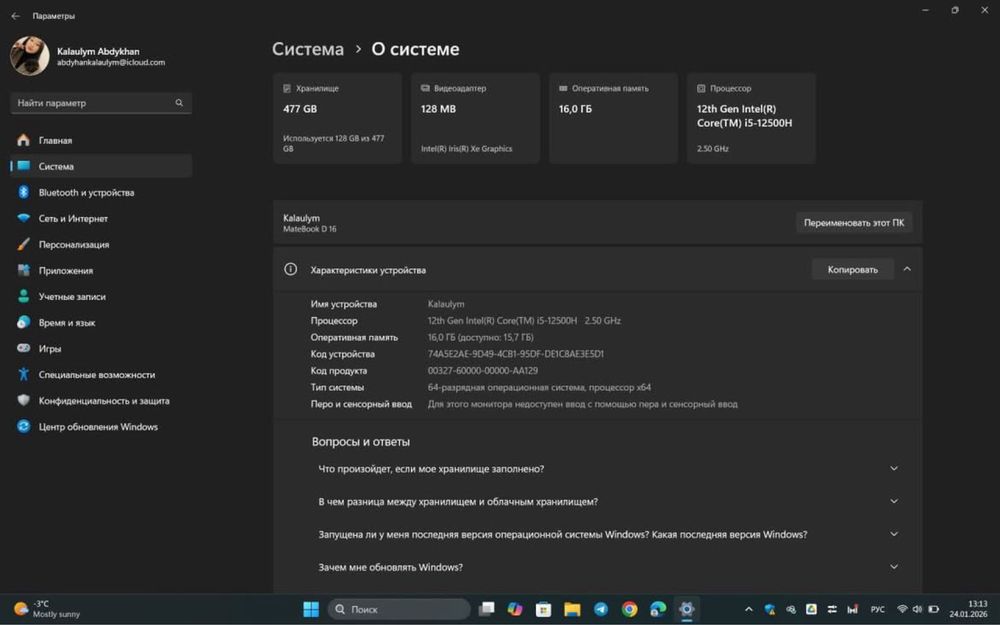
Task: Open Google Chrome from the taskbar
Action: click(629, 610)
